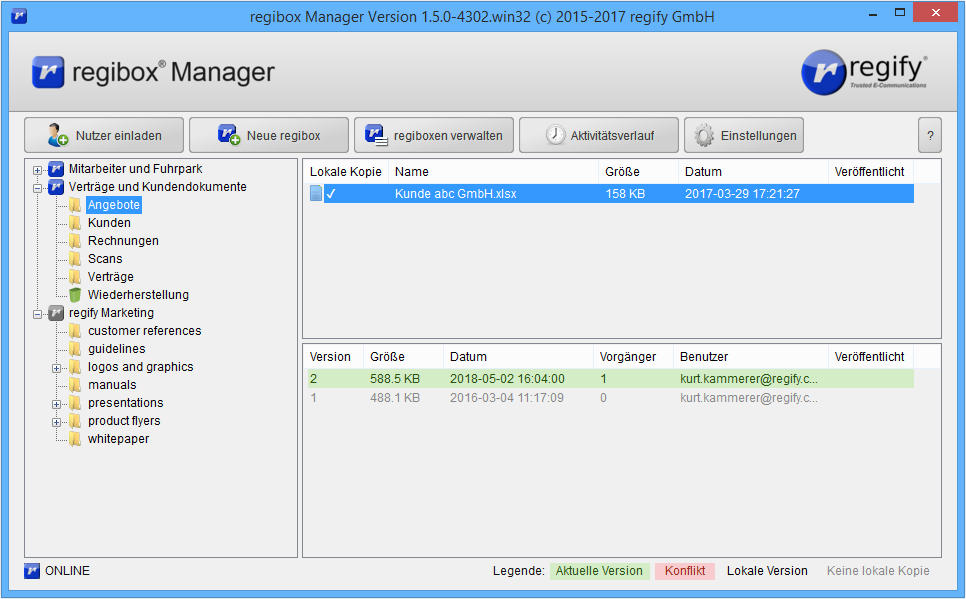Click the ONLINE status icon
The image size is (966, 599).
pyautogui.click(x=32, y=571)
